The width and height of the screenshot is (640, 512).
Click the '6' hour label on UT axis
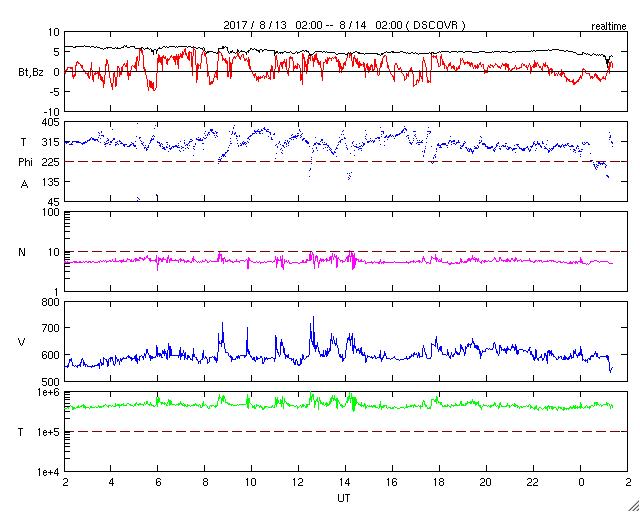(158, 482)
